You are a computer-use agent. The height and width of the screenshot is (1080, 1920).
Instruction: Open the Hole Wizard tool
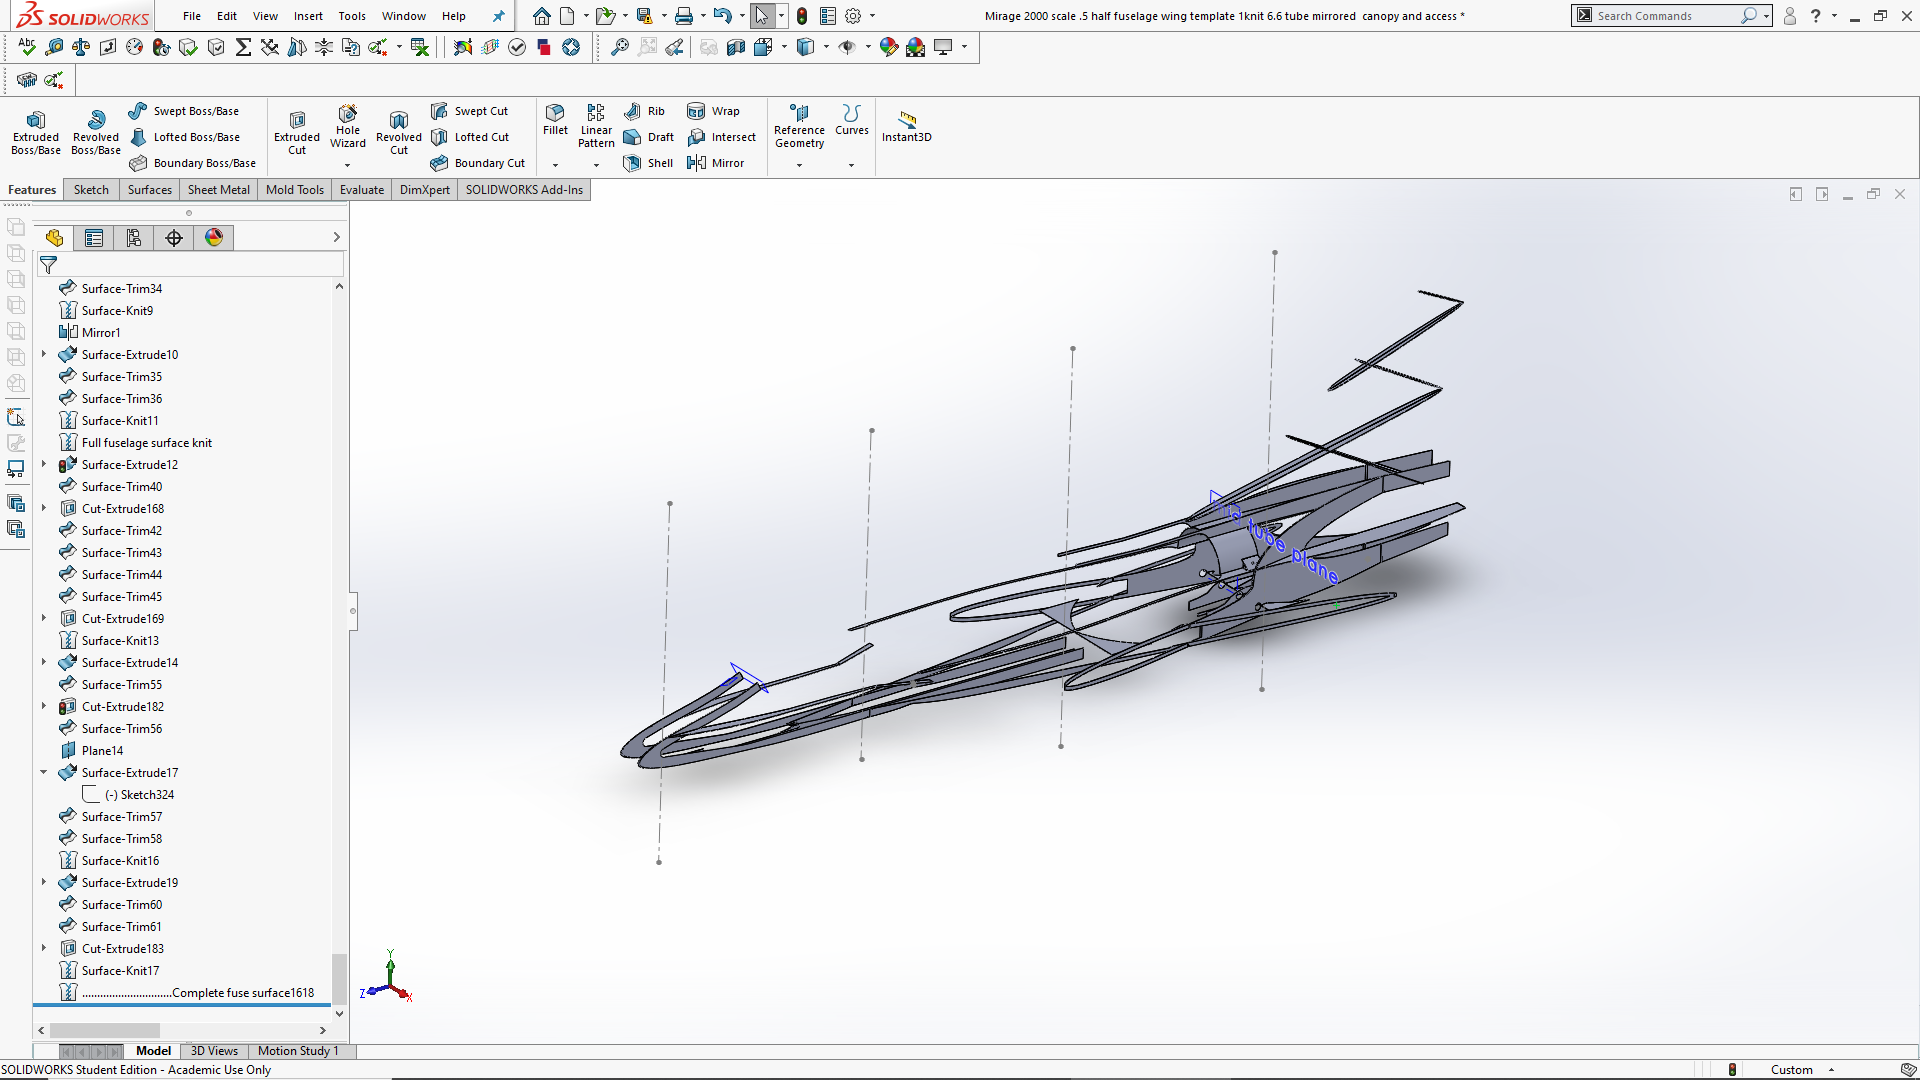tap(348, 127)
